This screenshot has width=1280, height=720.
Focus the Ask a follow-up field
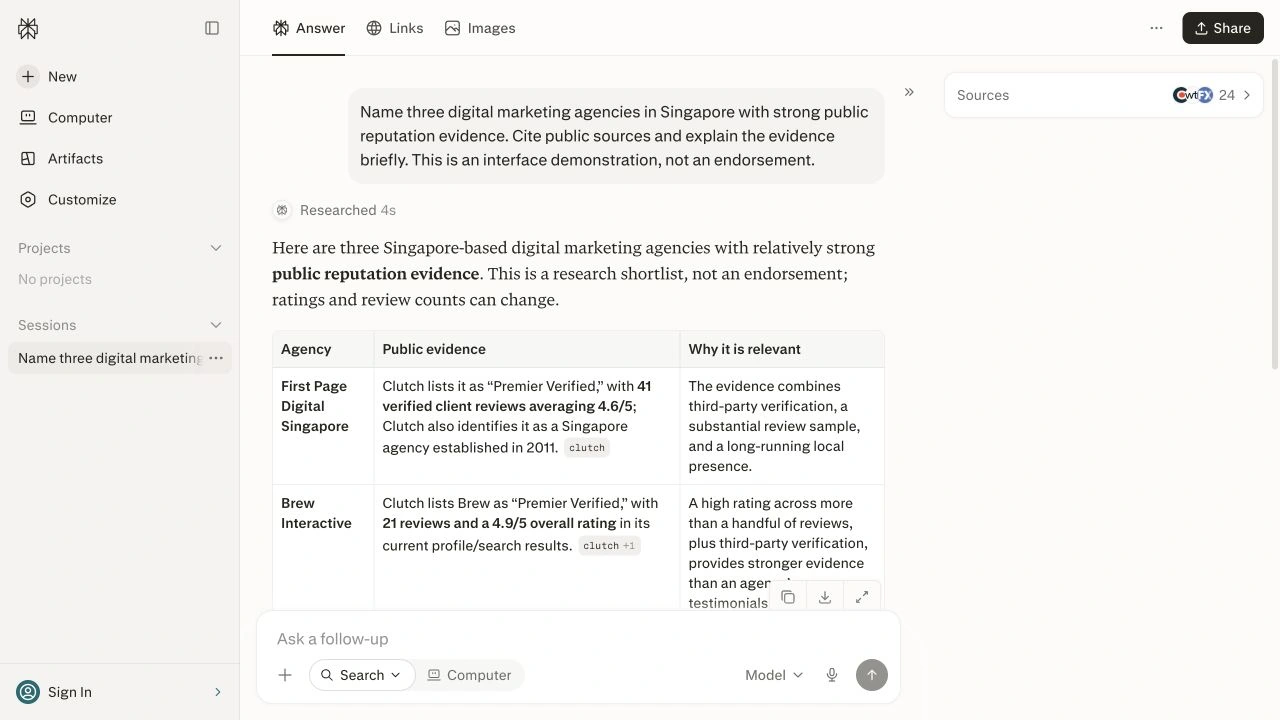point(578,639)
